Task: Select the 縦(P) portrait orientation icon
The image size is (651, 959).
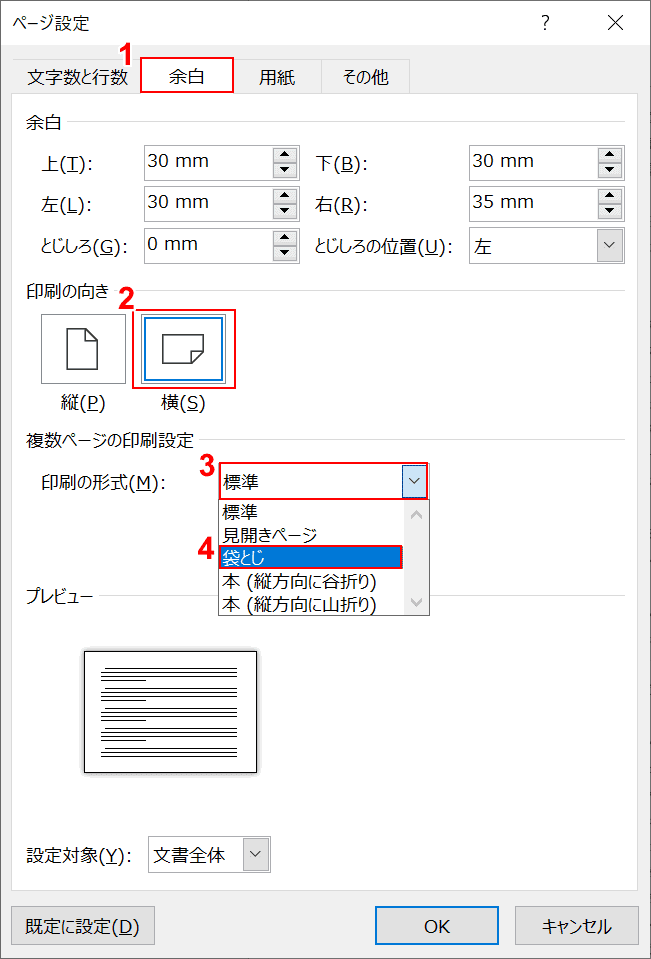Action: (83, 349)
